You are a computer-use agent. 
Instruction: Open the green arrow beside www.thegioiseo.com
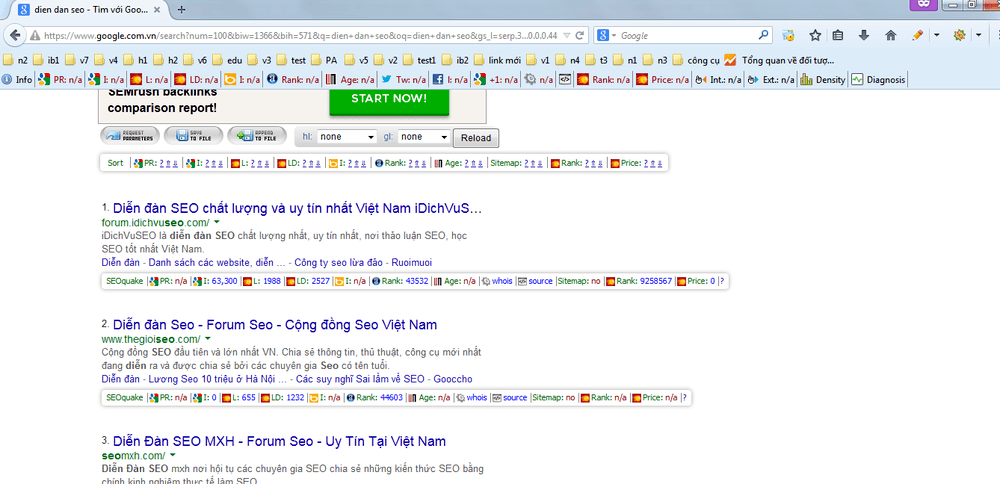point(208,339)
